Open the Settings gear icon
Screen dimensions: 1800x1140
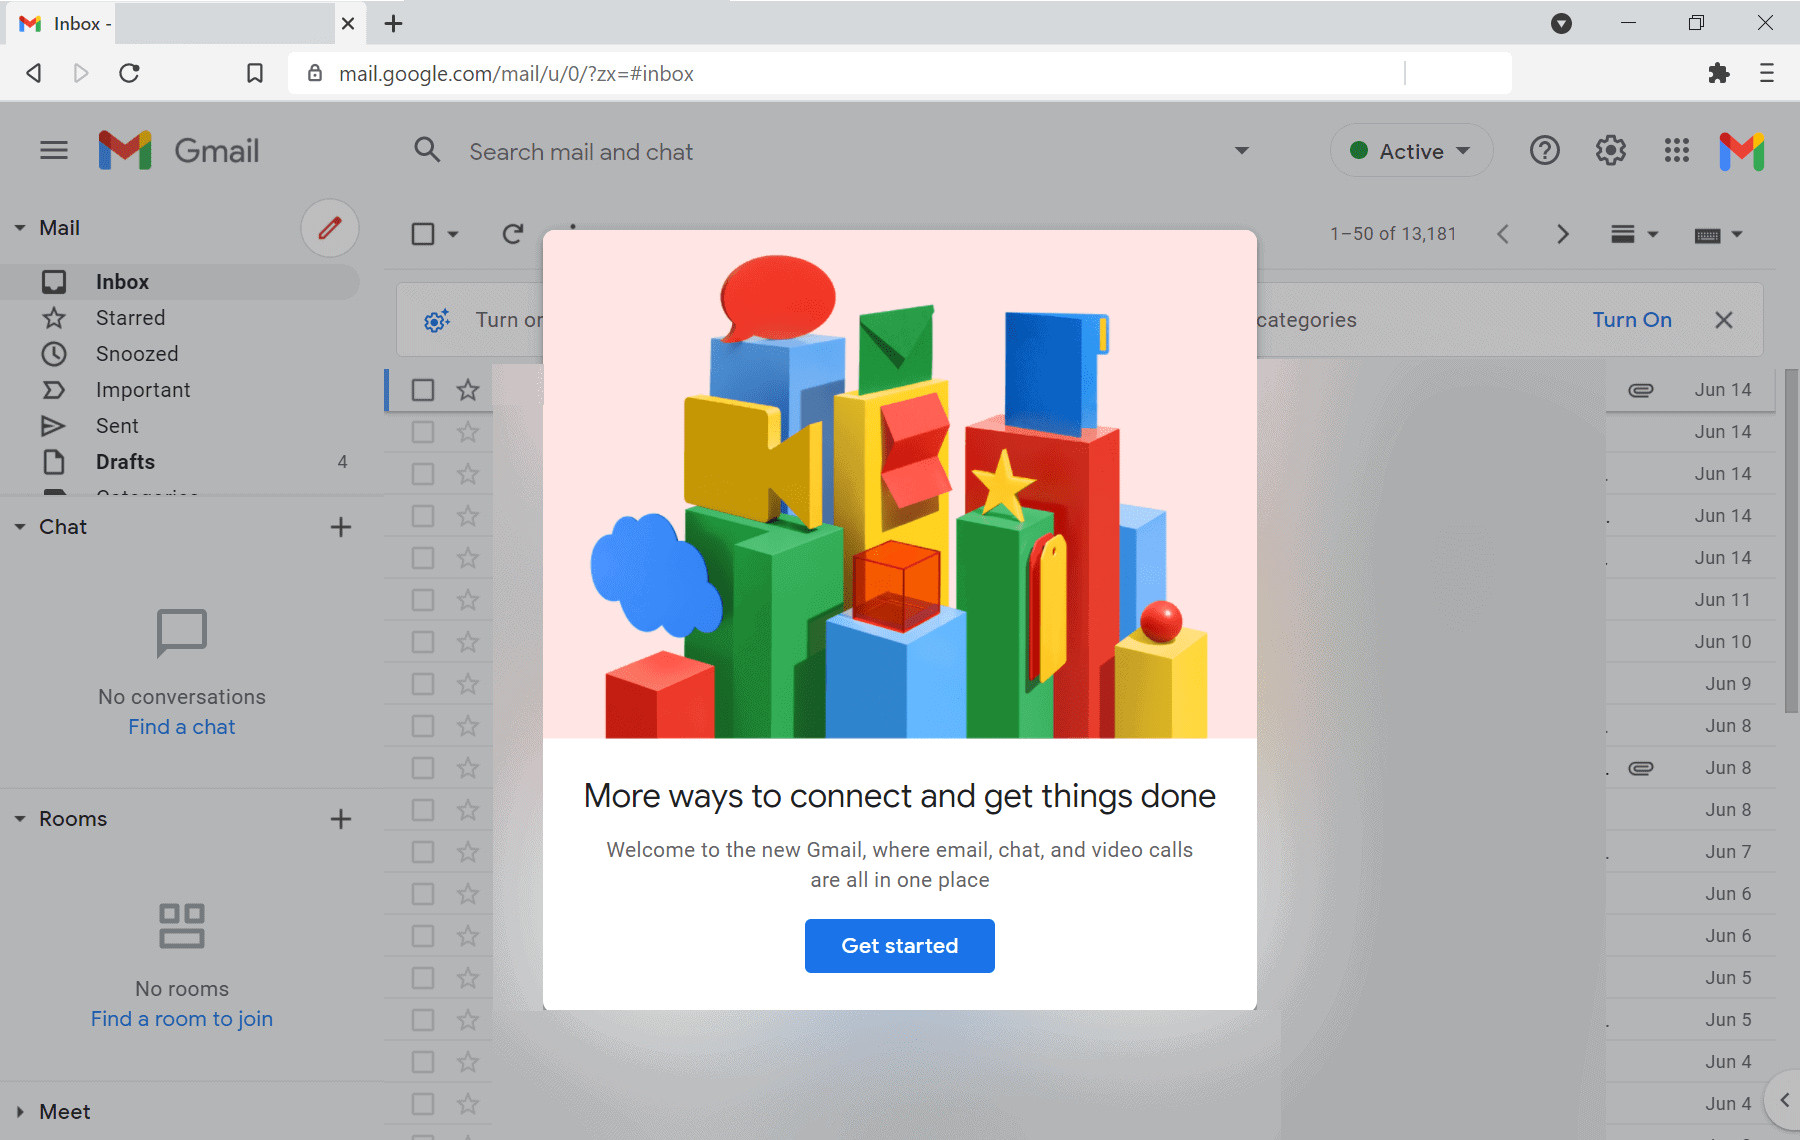(x=1611, y=151)
